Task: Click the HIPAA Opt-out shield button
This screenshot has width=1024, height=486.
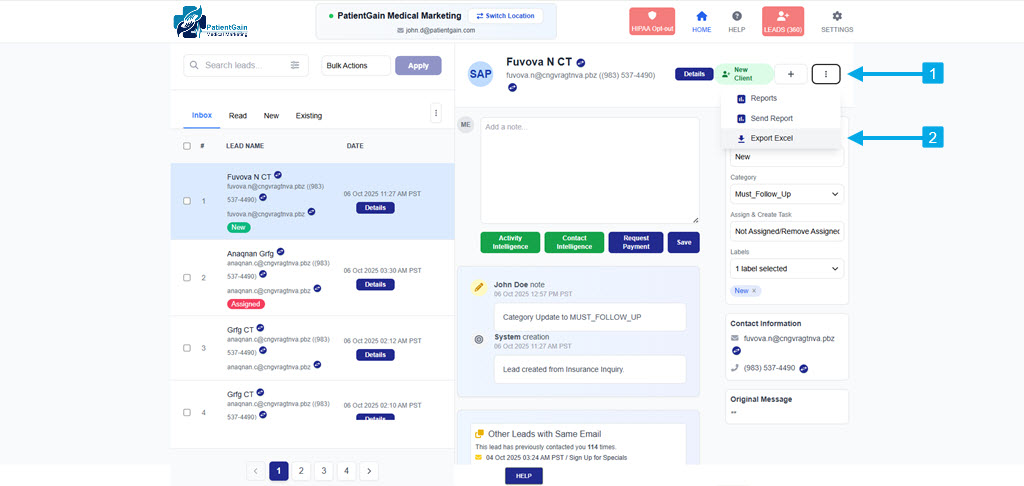Action: tap(652, 21)
